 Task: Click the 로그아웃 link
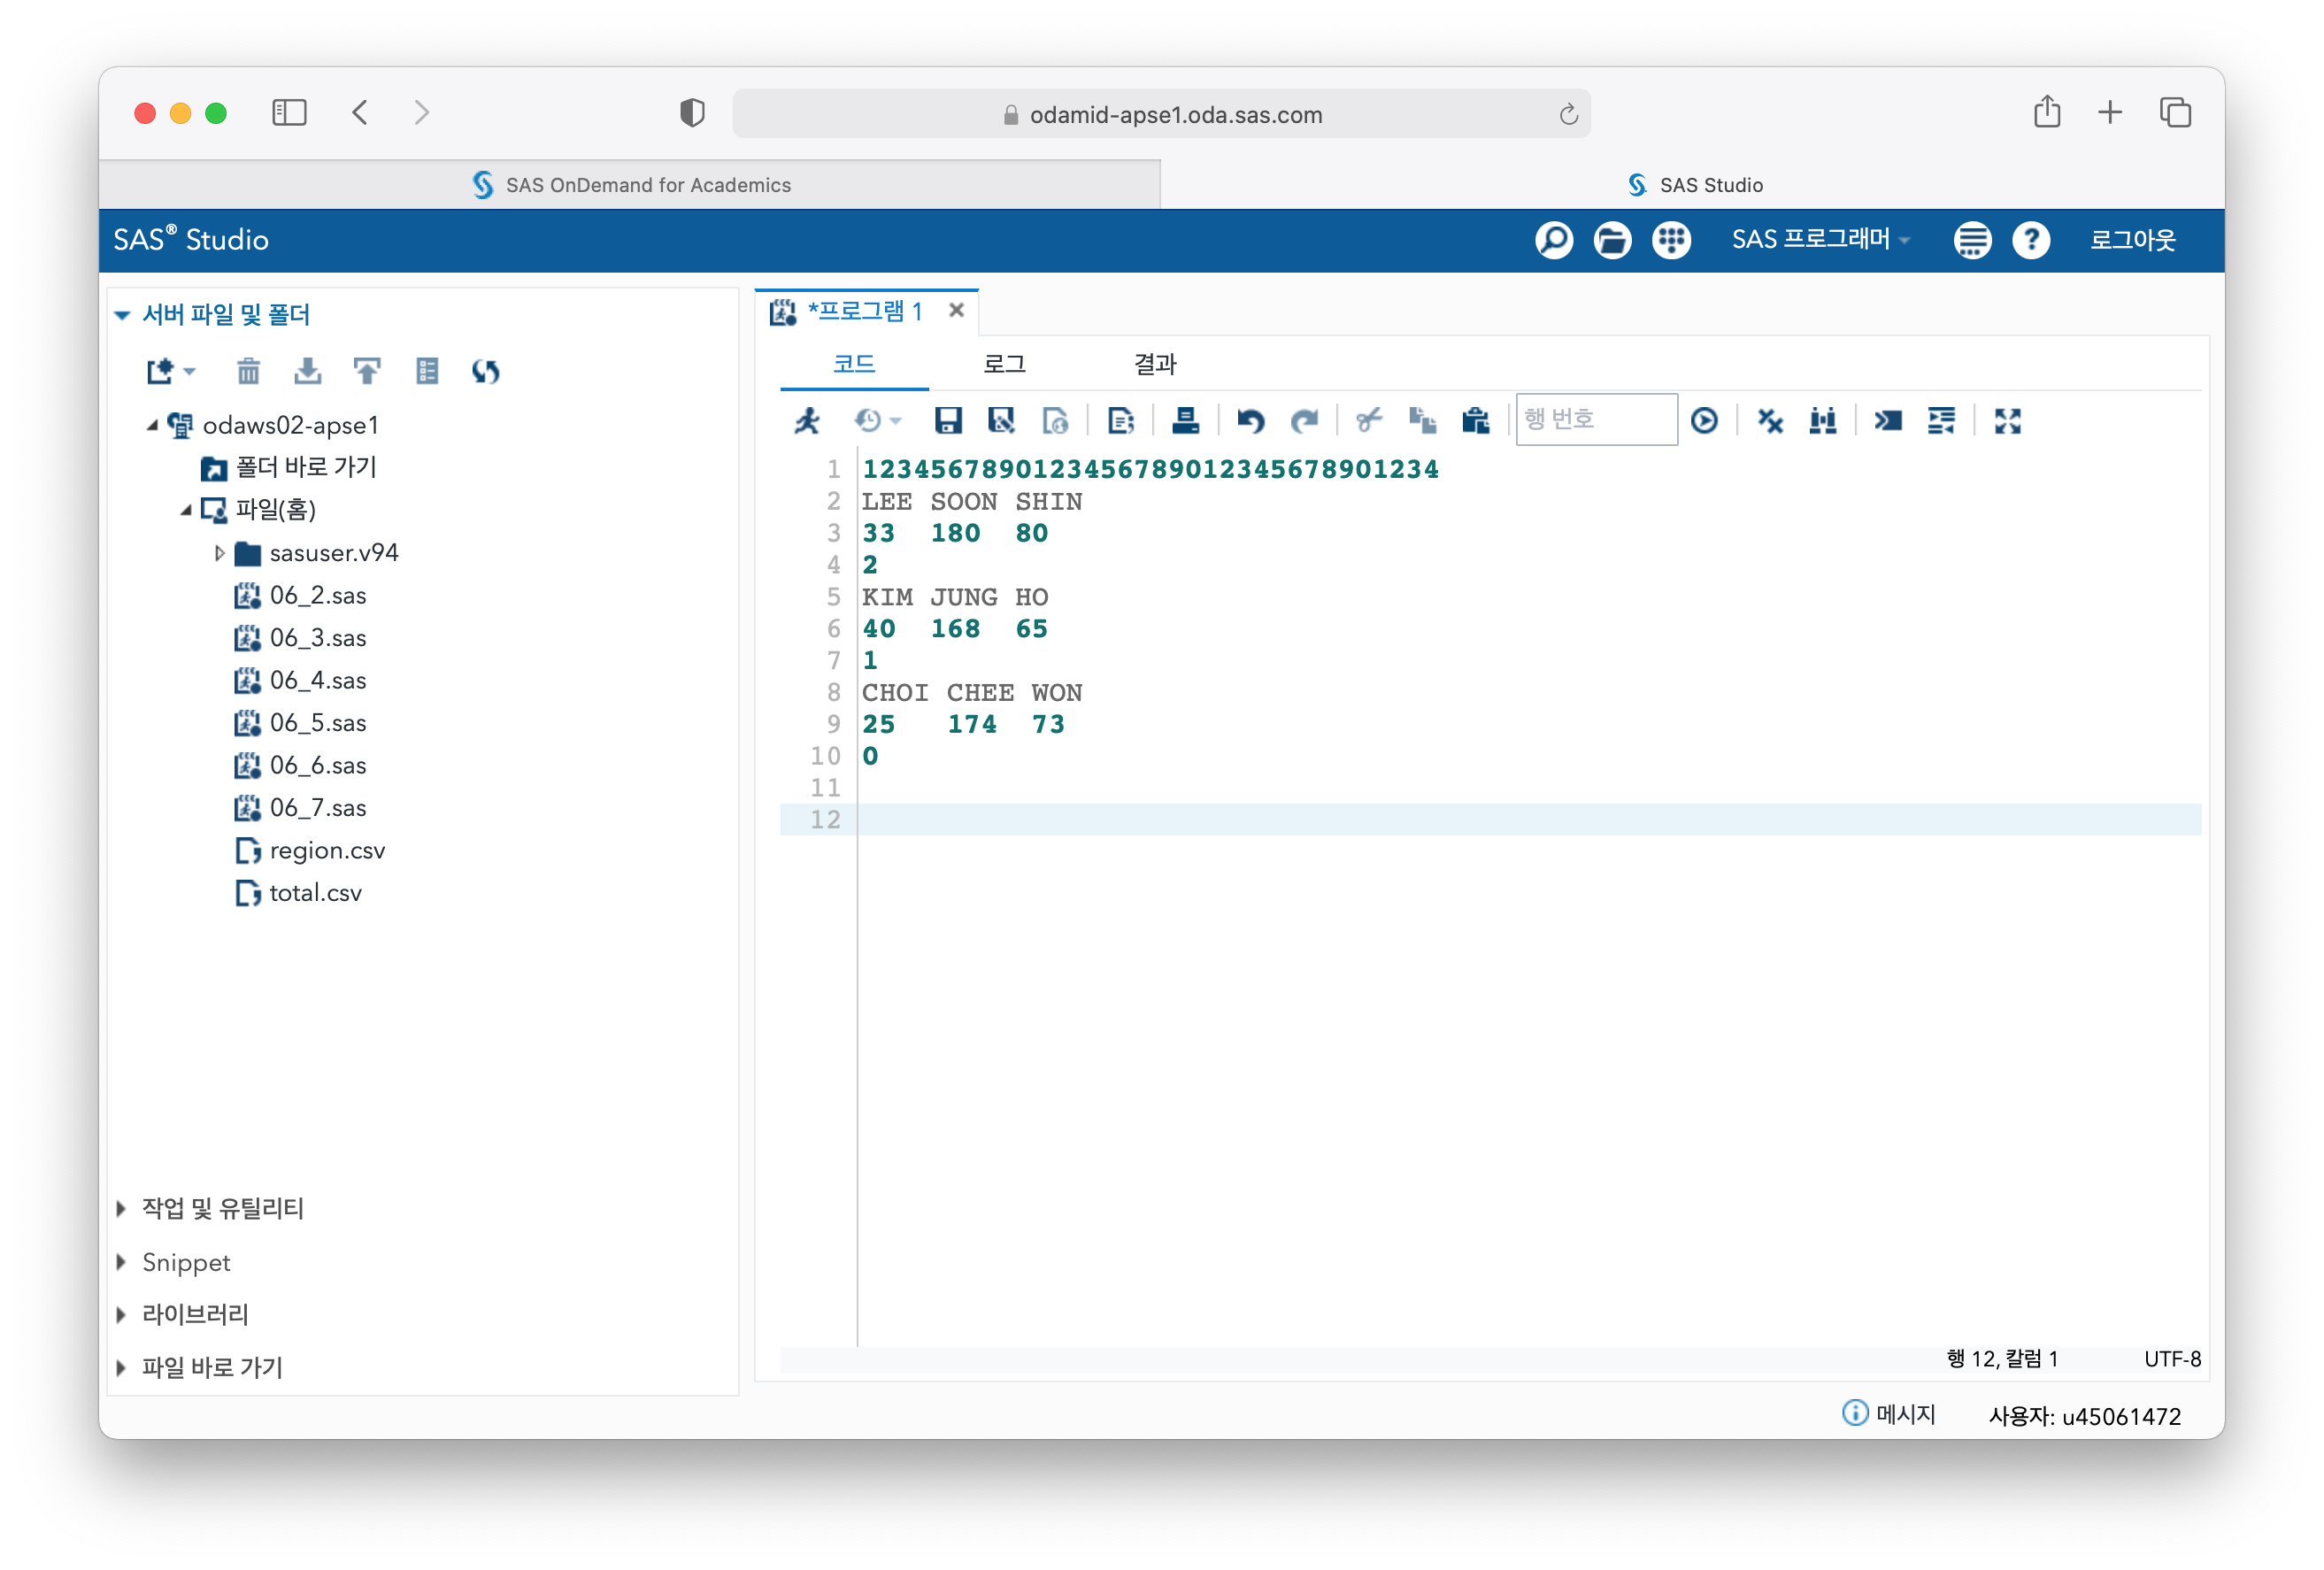coord(2132,240)
